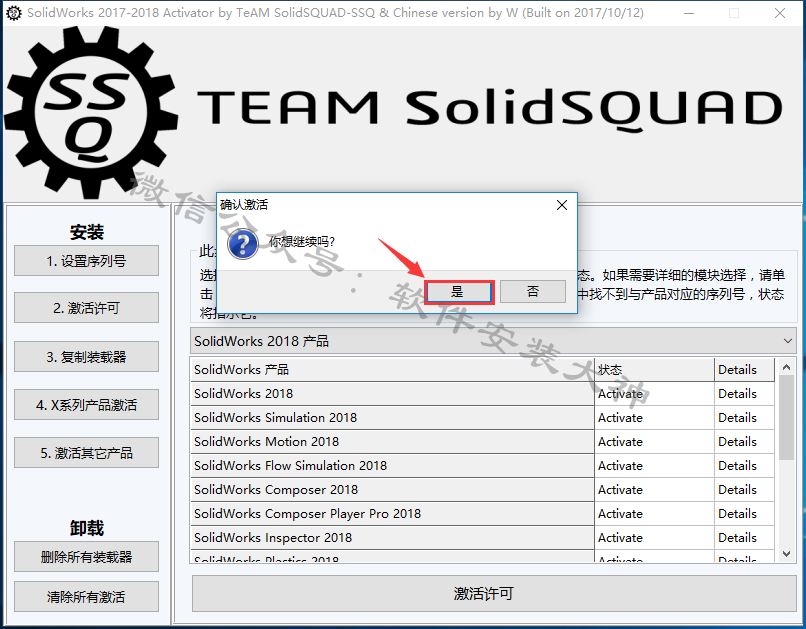Select the SolidWorks 2018 row
This screenshot has width=806, height=629.
392,394
